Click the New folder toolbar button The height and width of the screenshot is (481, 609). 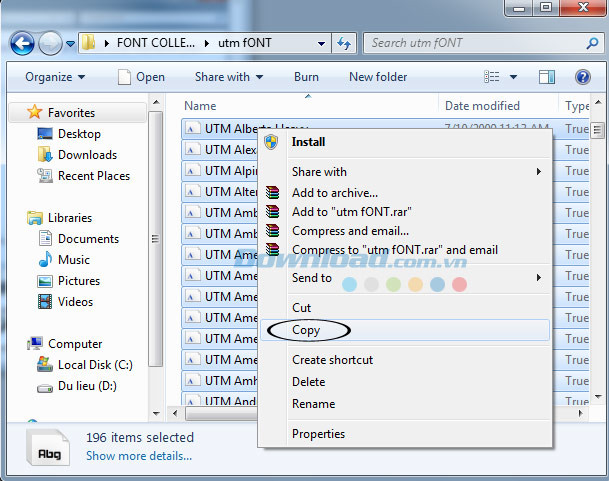(378, 77)
